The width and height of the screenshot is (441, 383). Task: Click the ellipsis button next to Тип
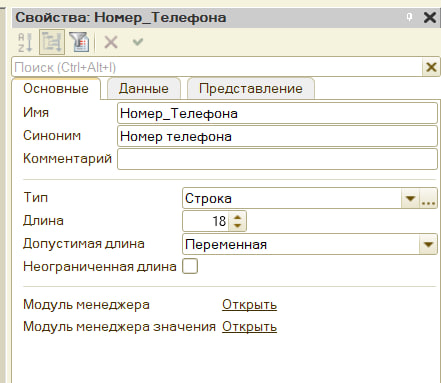click(x=428, y=199)
